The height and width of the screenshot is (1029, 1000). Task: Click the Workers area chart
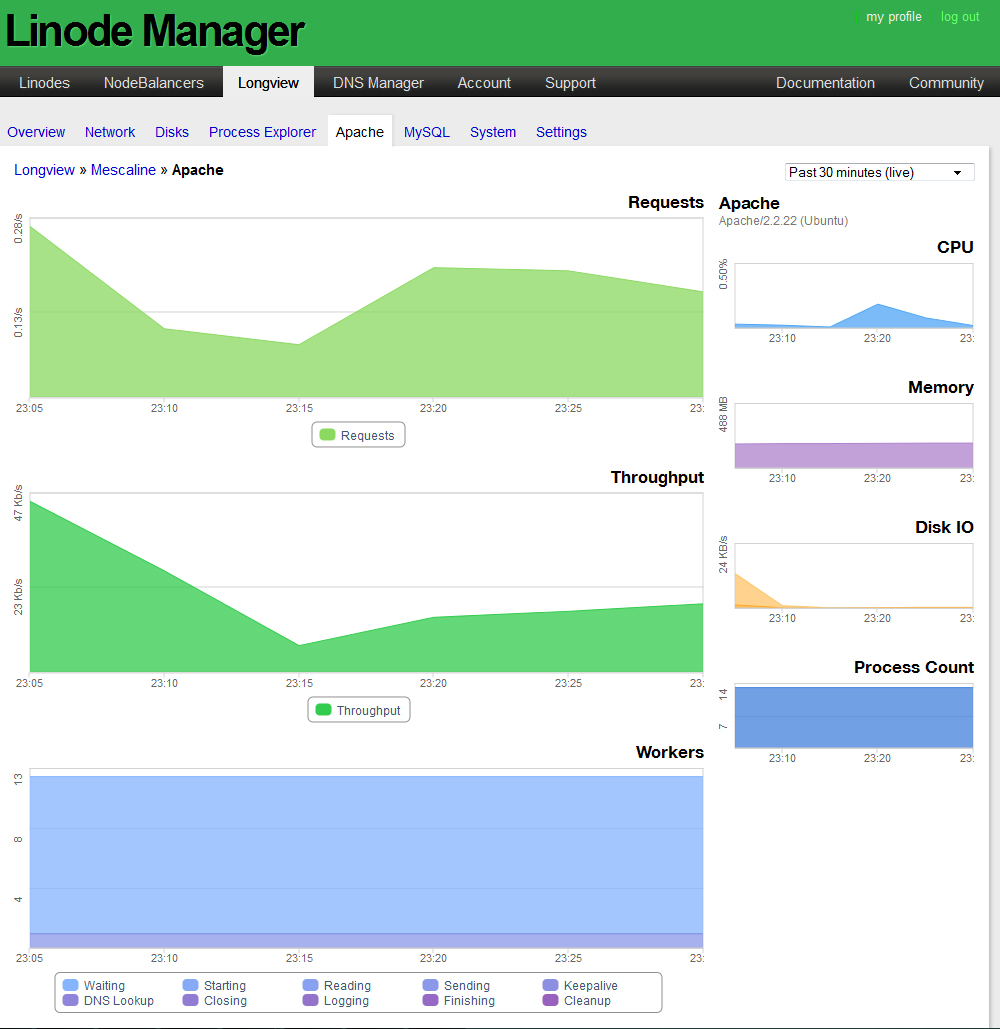pos(366,858)
